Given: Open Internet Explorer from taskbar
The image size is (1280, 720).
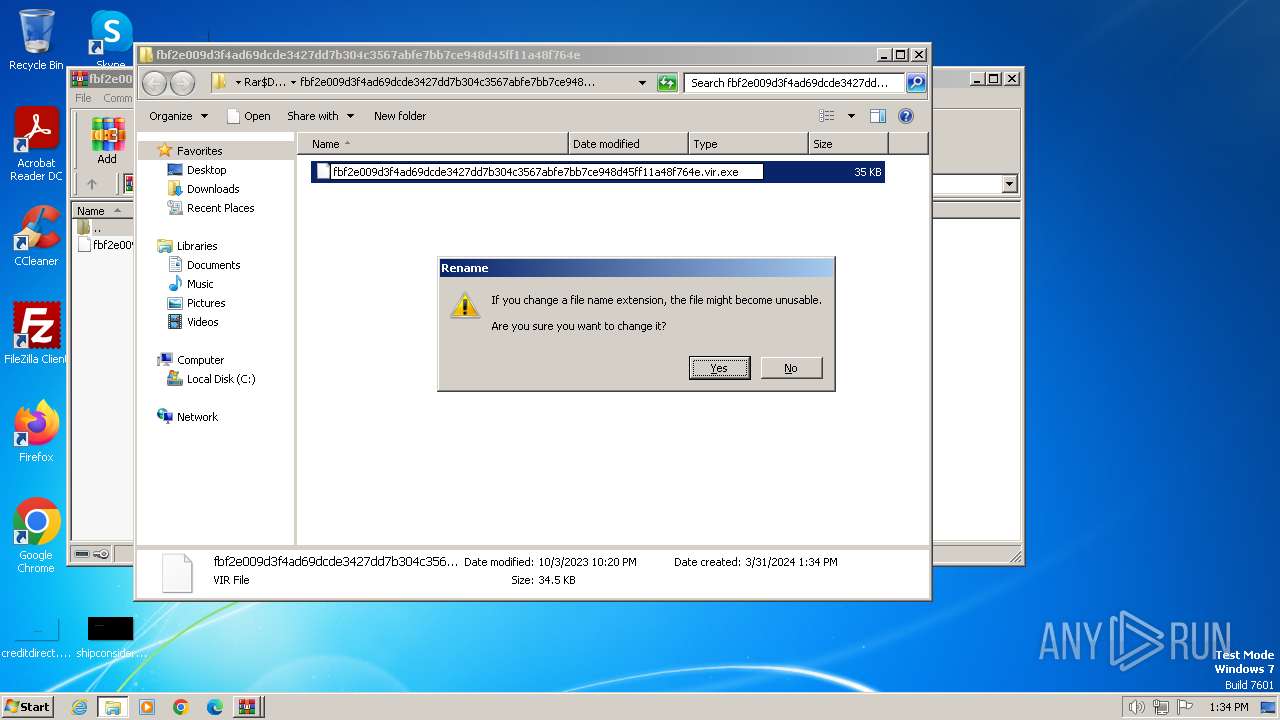Looking at the screenshot, I should (x=79, y=707).
